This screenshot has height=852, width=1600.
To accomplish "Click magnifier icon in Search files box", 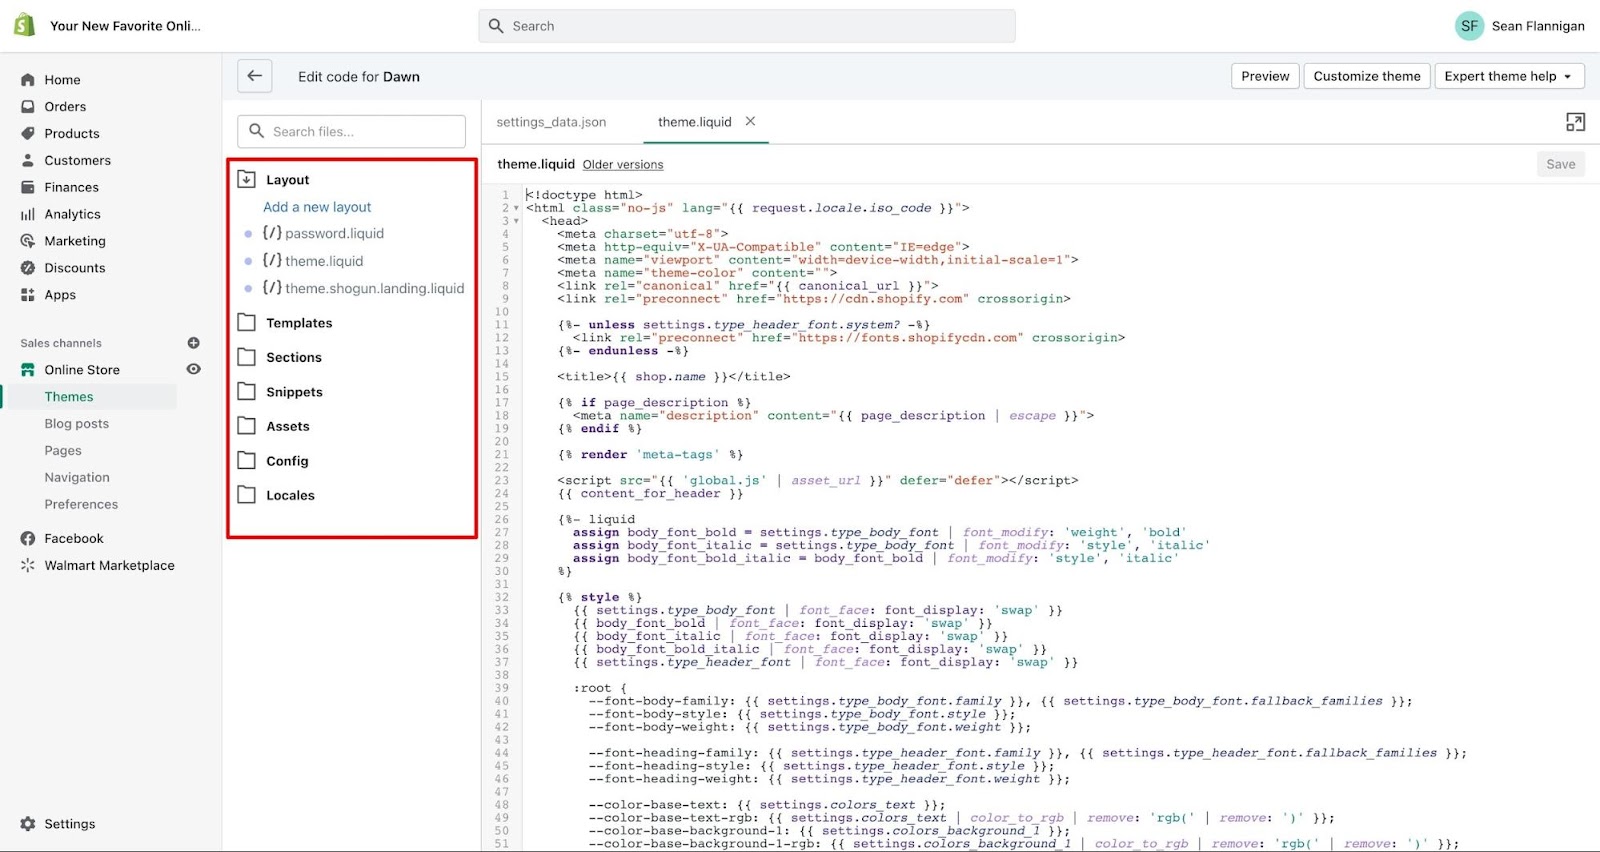I will coord(257,131).
